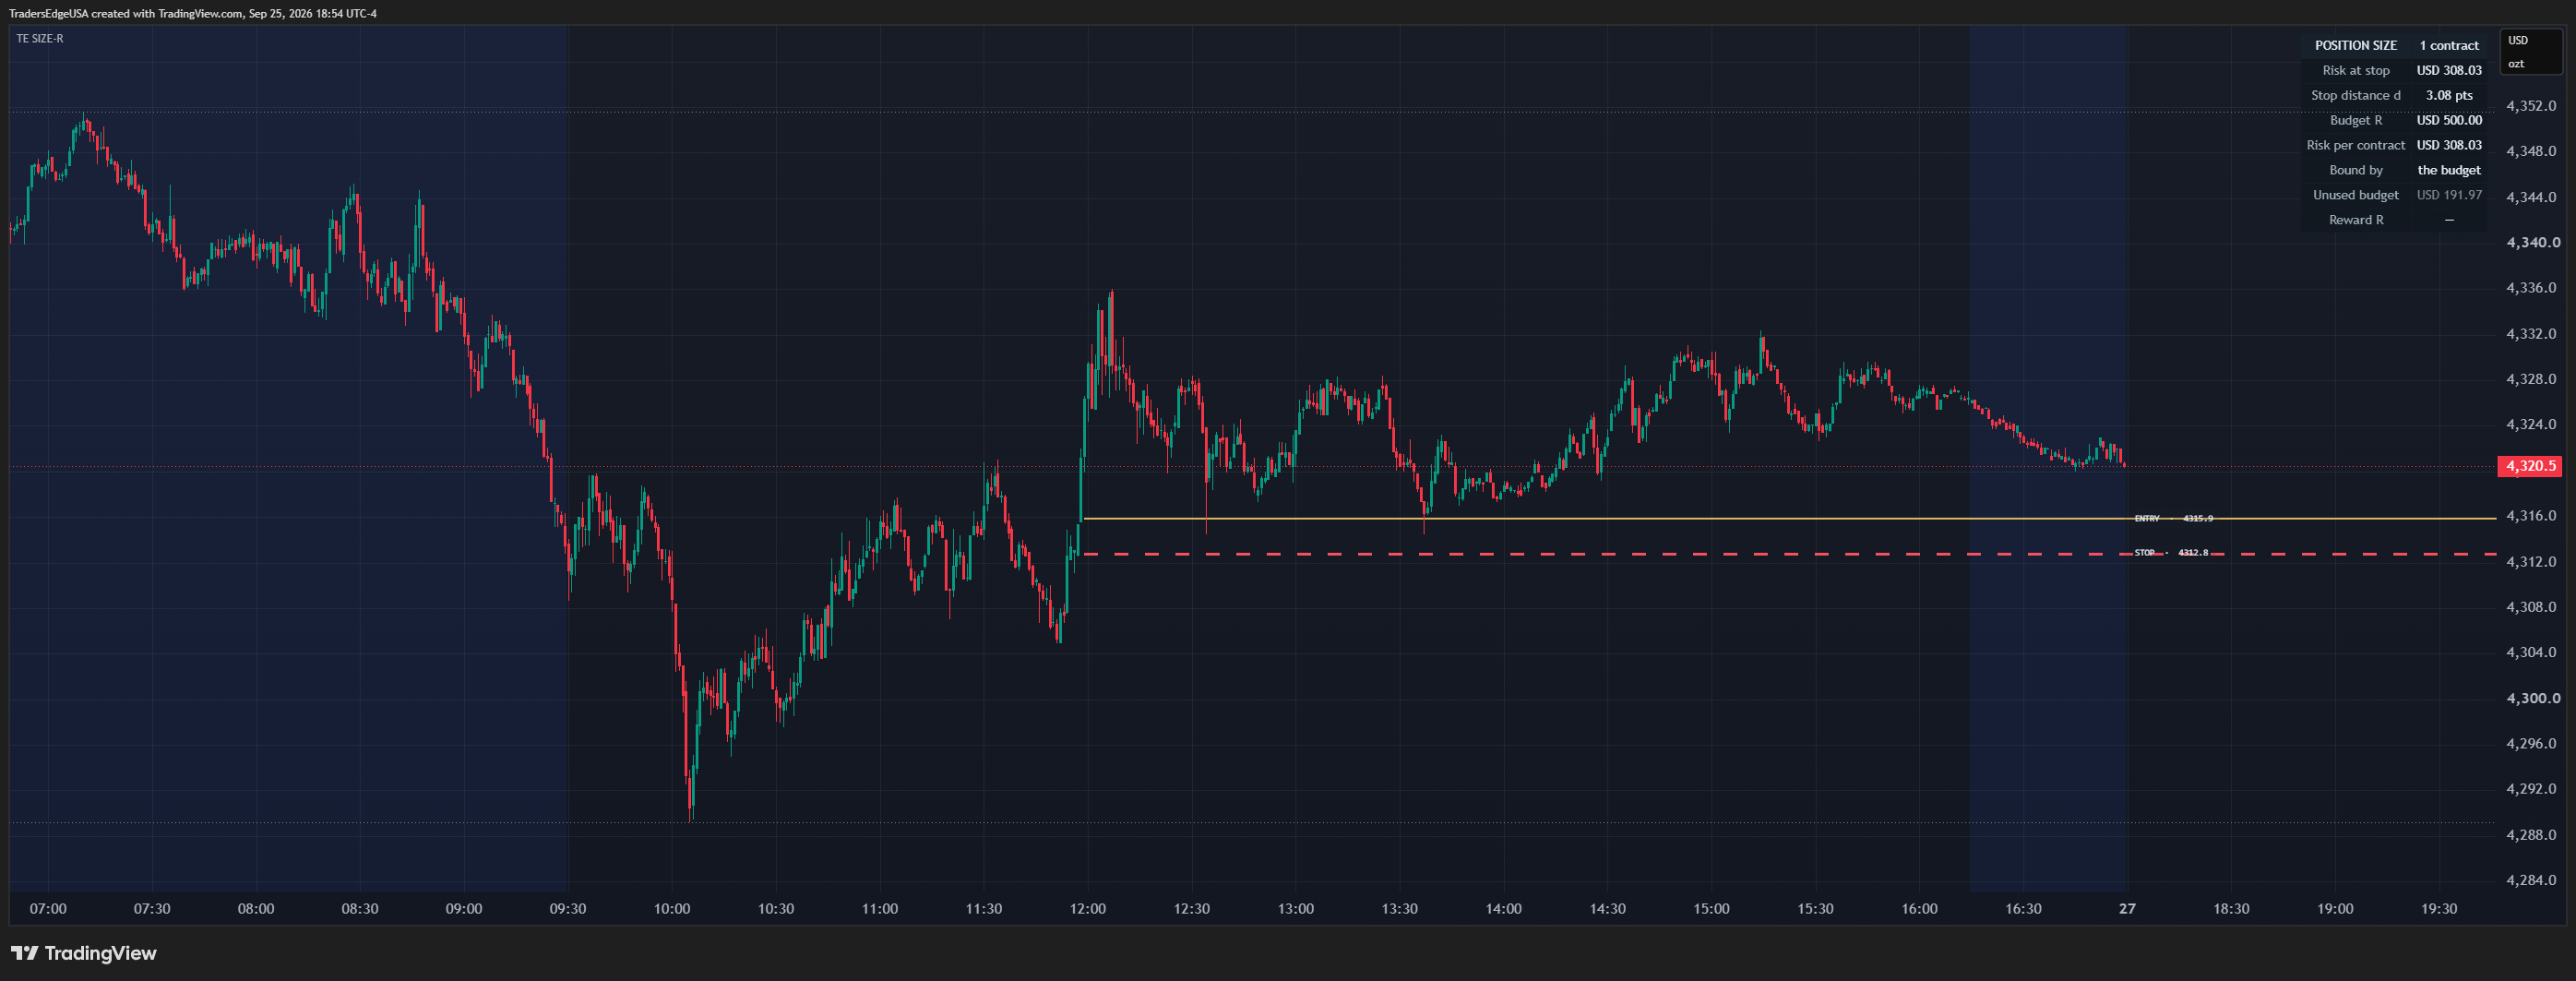Image resolution: width=2576 pixels, height=981 pixels.
Task: Click the 19:30 time axis label
Action: pos(2439,909)
